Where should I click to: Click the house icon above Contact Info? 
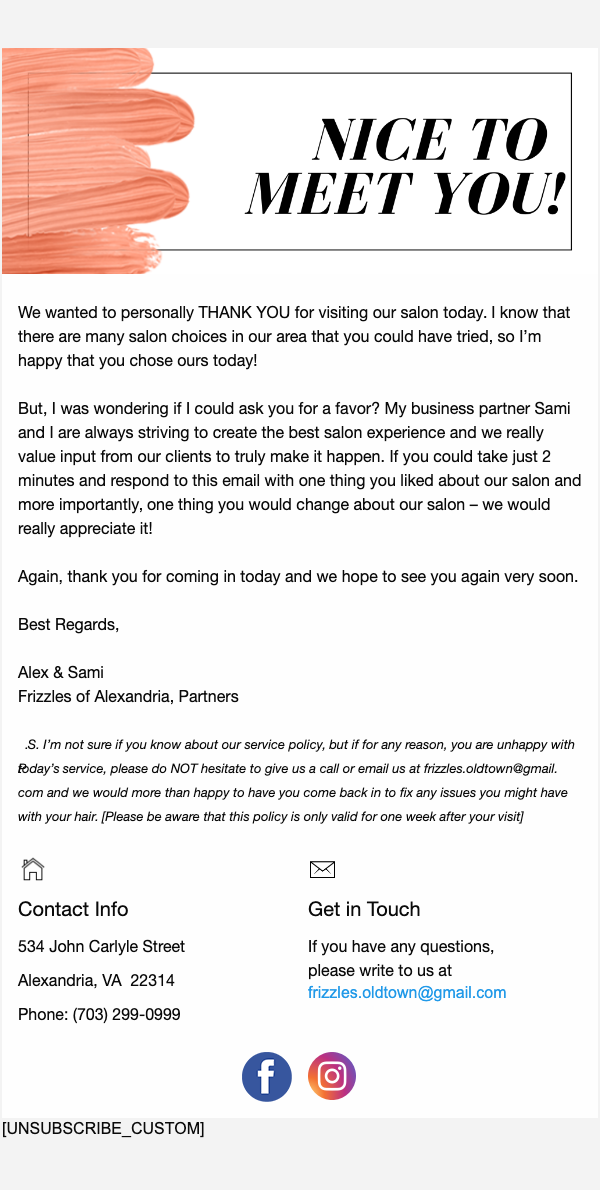[33, 869]
